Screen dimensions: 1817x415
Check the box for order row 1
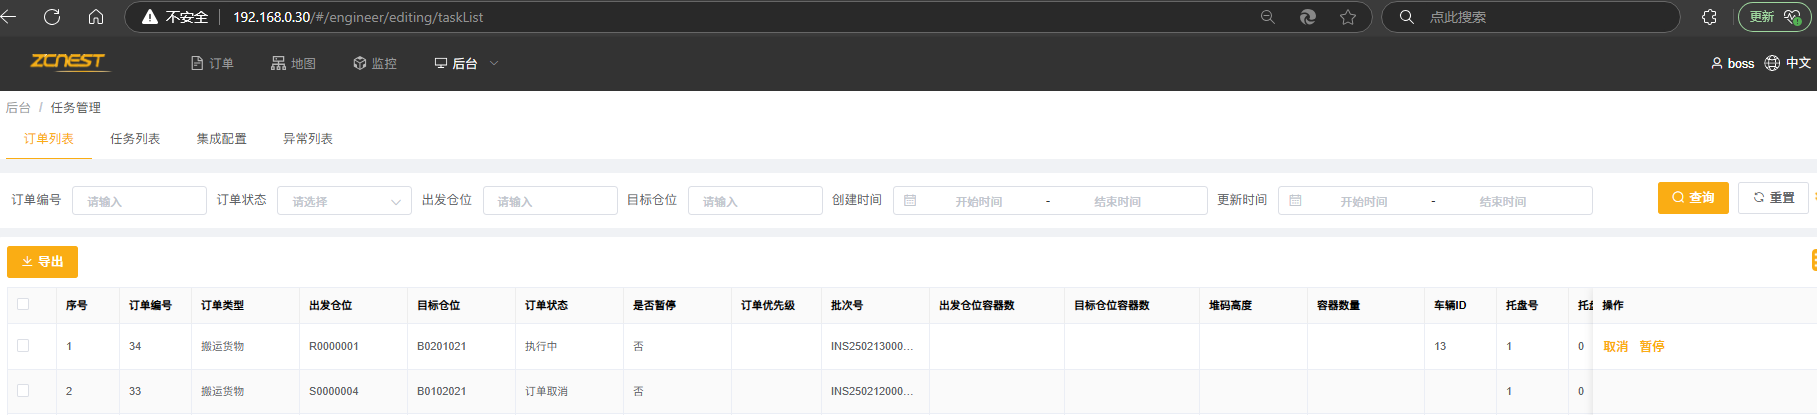23,345
